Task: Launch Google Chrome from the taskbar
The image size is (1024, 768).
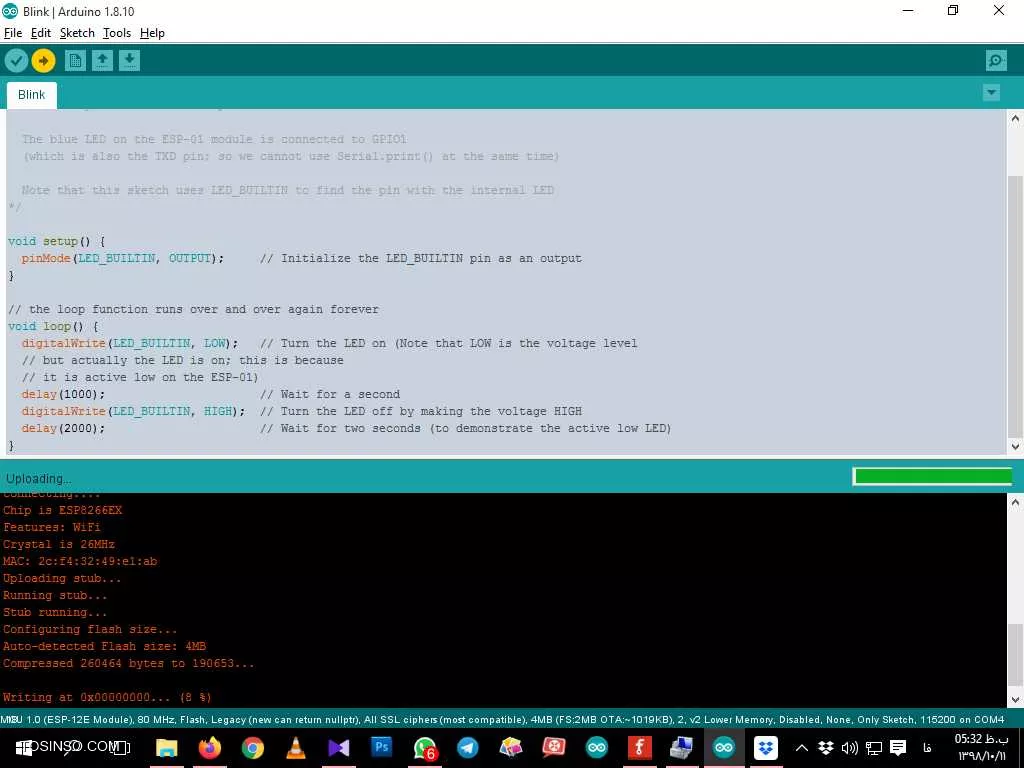Action: 253,748
